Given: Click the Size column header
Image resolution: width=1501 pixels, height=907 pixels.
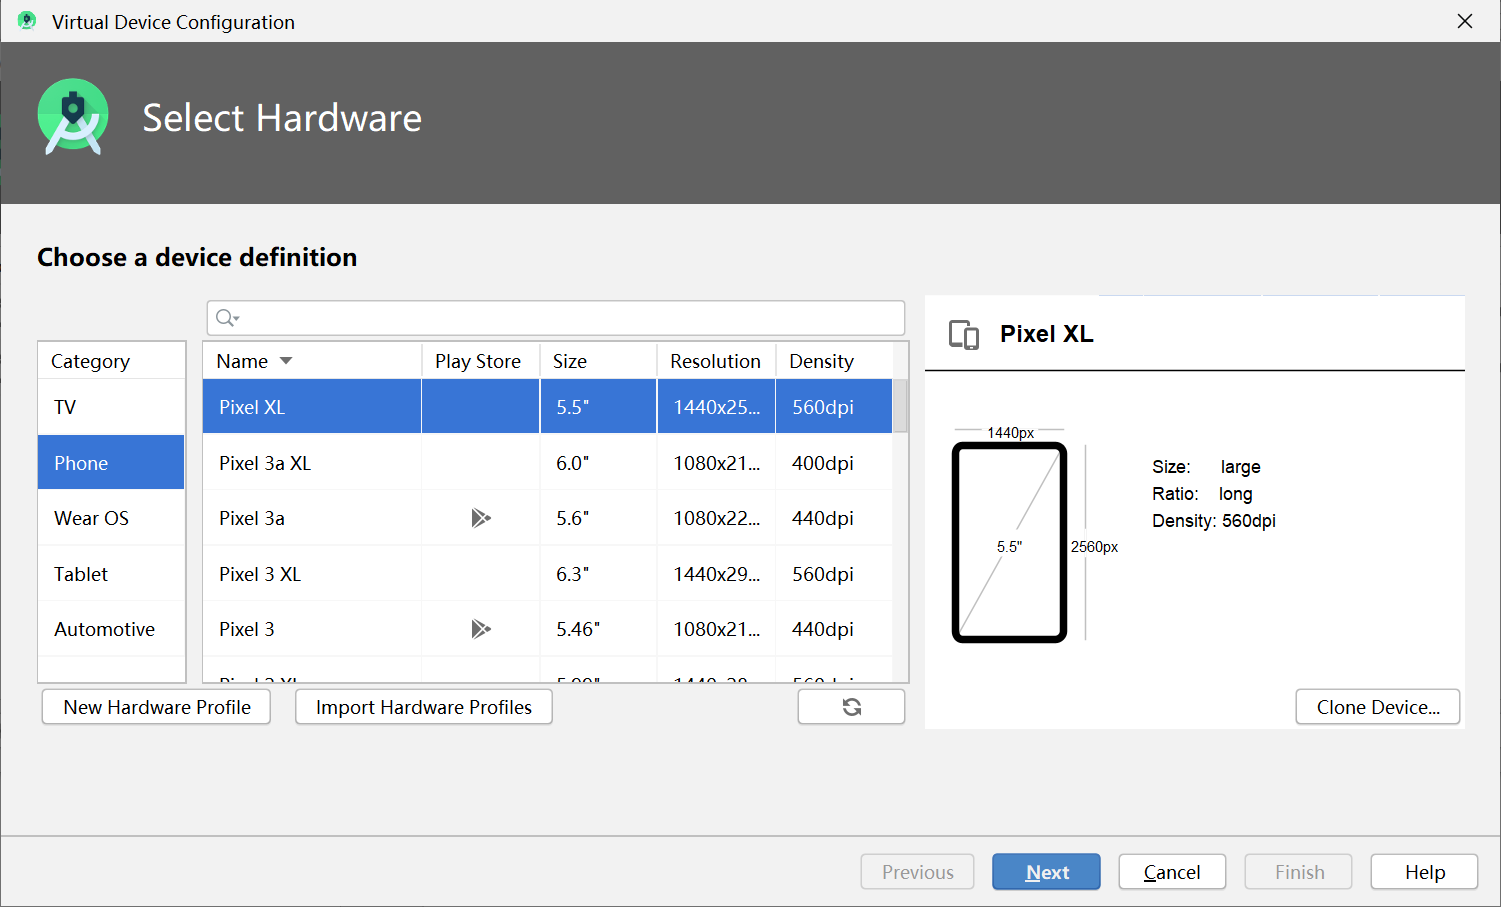Looking at the screenshot, I should pos(598,361).
